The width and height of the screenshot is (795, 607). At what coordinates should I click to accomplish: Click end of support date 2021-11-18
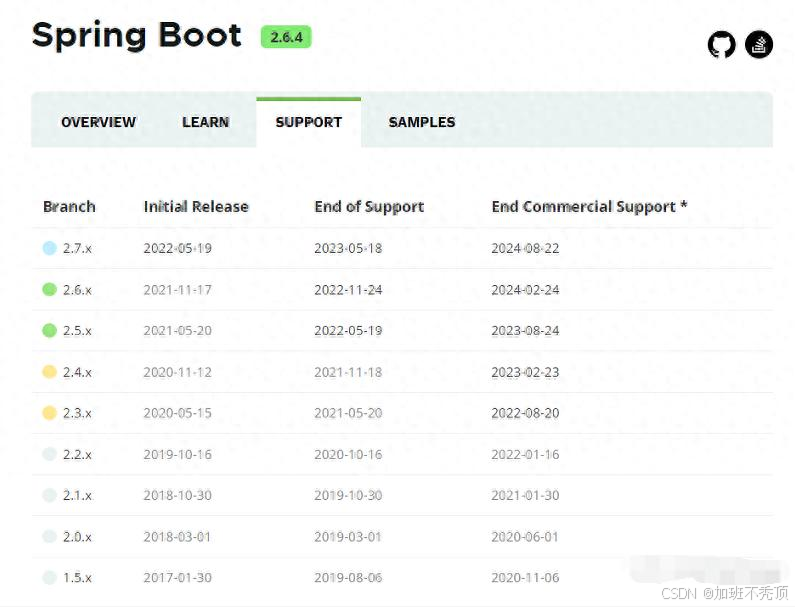point(348,372)
